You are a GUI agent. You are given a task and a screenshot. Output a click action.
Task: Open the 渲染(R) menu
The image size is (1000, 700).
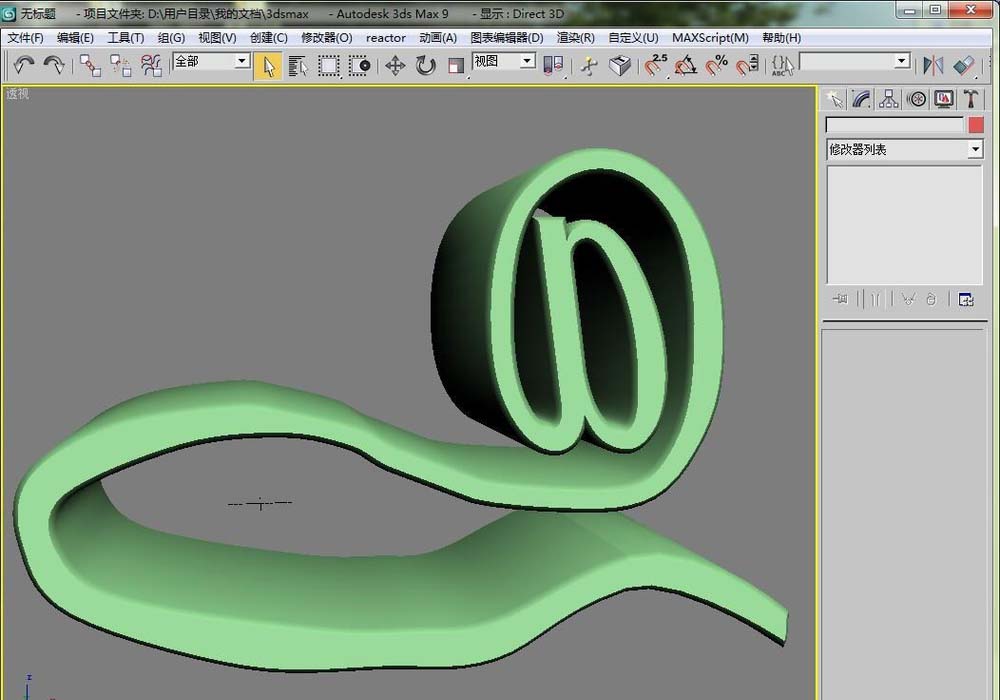[x=575, y=38]
